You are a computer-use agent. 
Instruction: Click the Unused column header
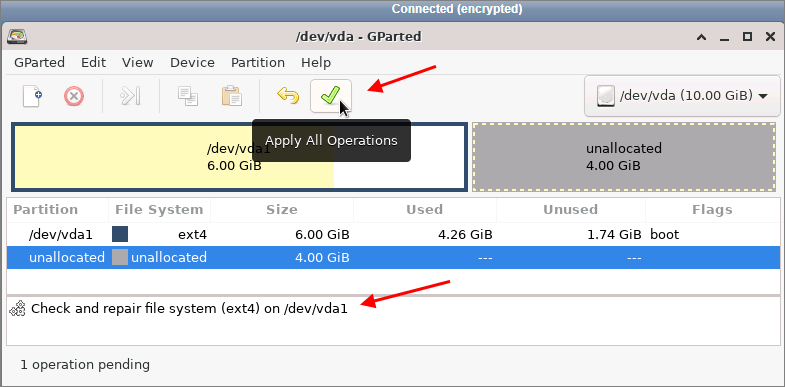pos(571,210)
